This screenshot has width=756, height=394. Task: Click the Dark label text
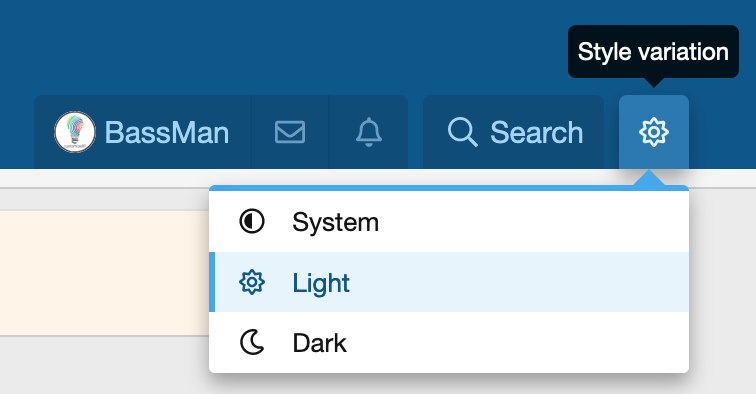pyautogui.click(x=320, y=343)
